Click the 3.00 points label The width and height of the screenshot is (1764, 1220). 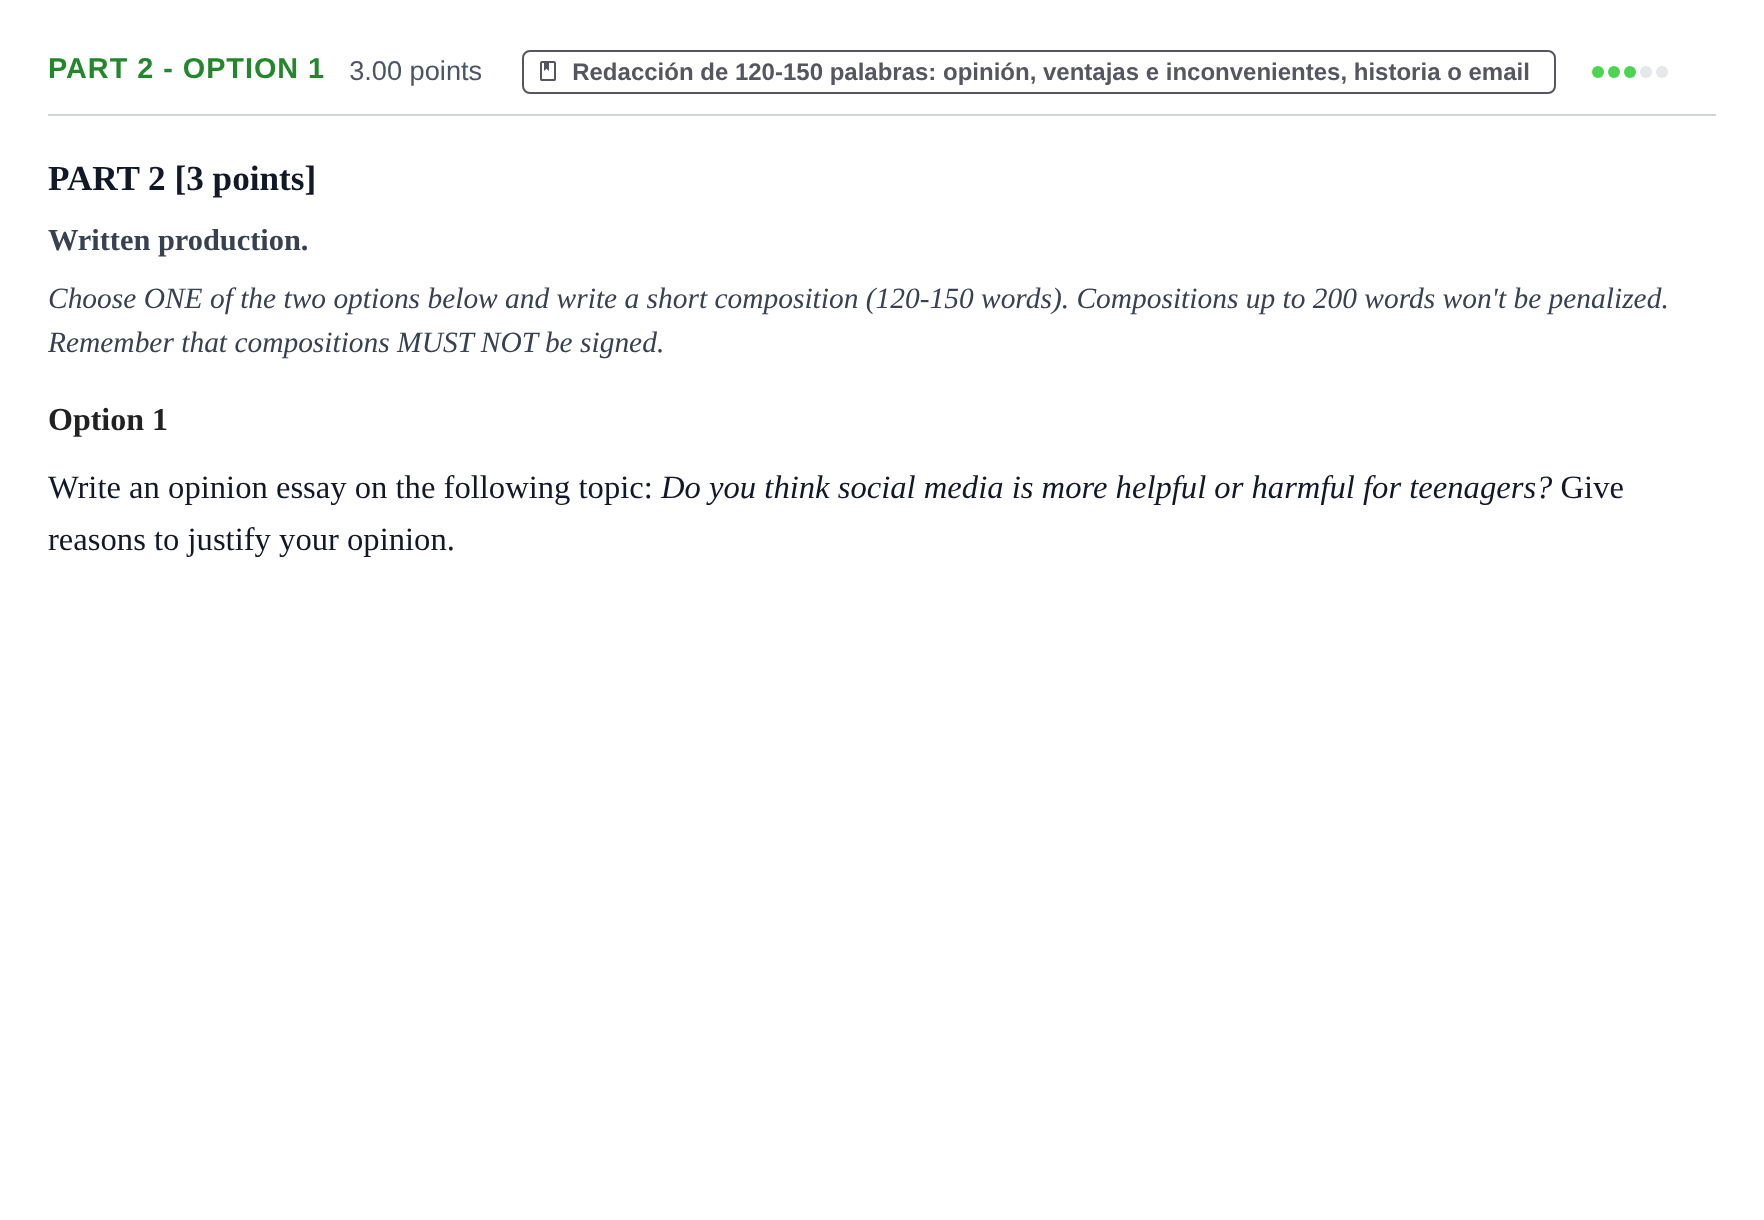[415, 71]
